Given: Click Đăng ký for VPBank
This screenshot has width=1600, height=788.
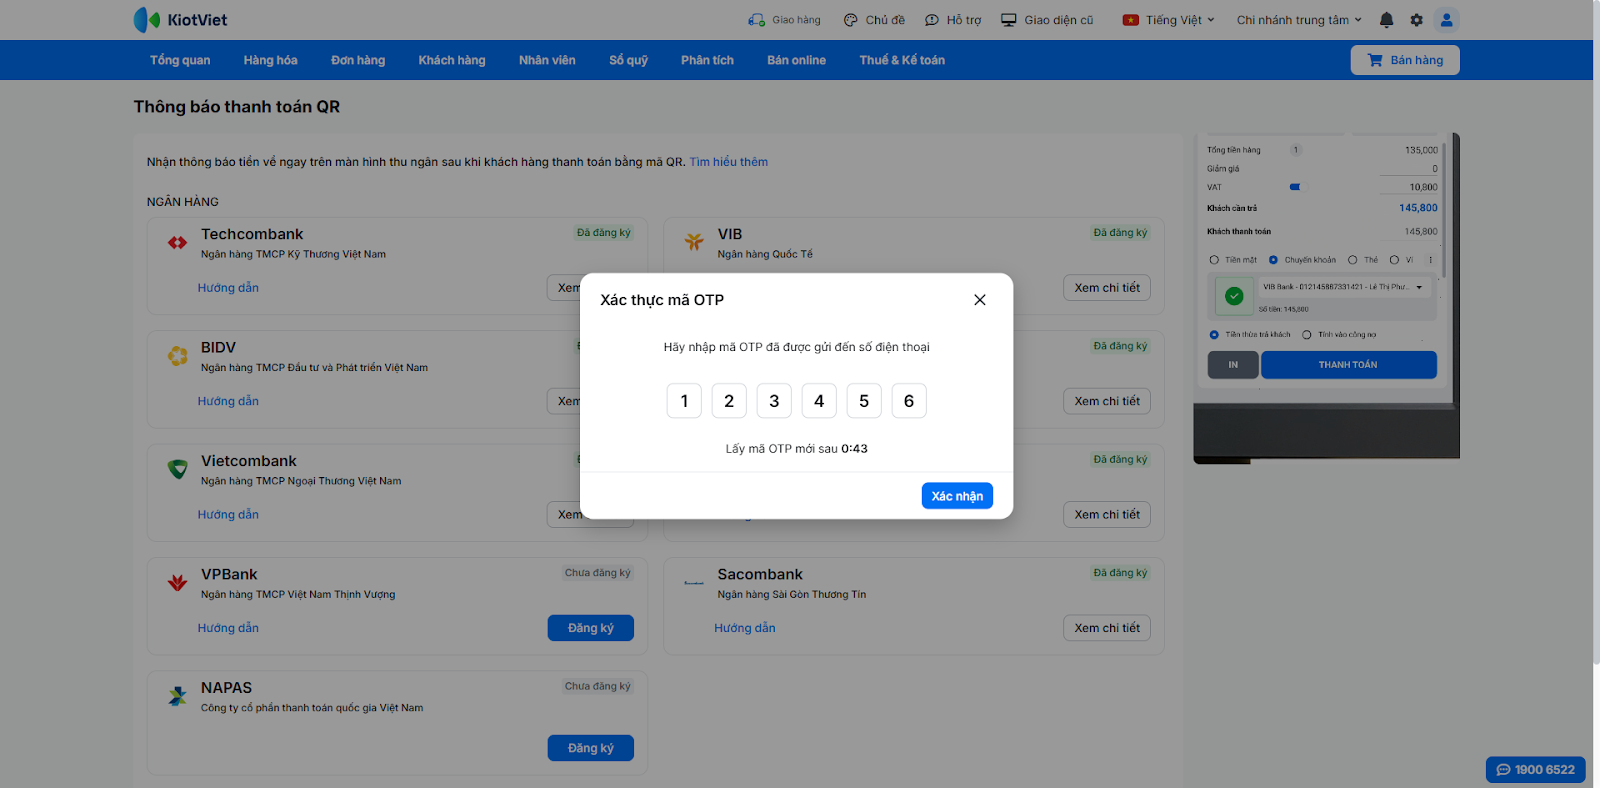Looking at the screenshot, I should pos(591,628).
